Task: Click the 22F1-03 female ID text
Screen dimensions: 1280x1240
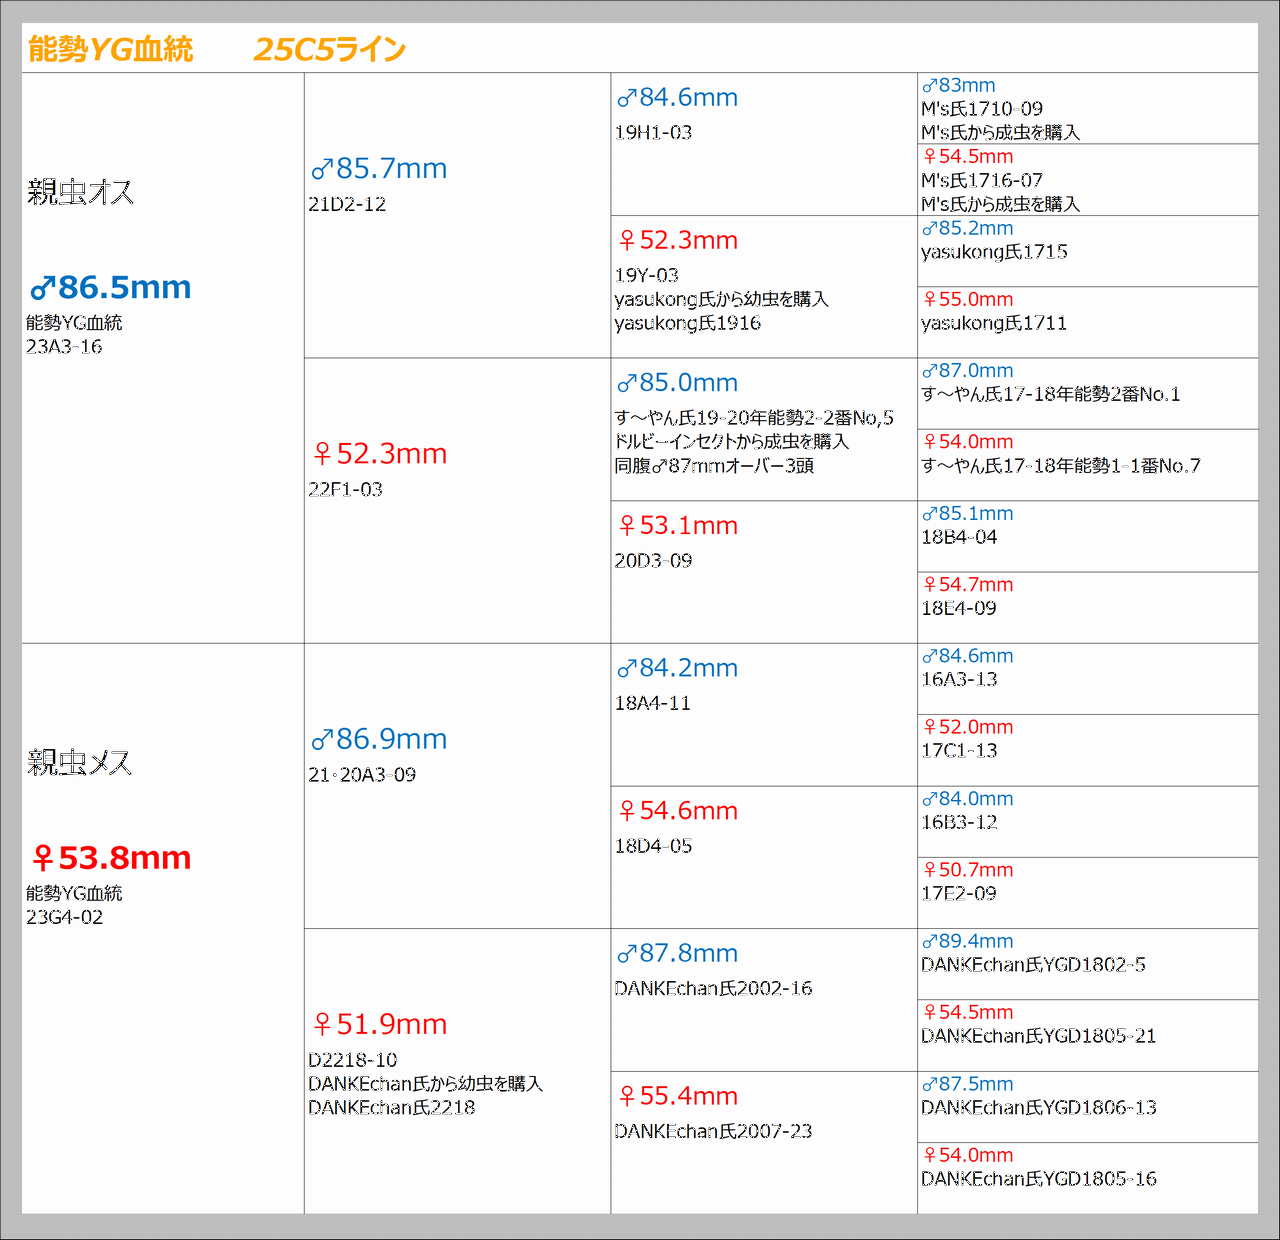Action: coord(345,490)
